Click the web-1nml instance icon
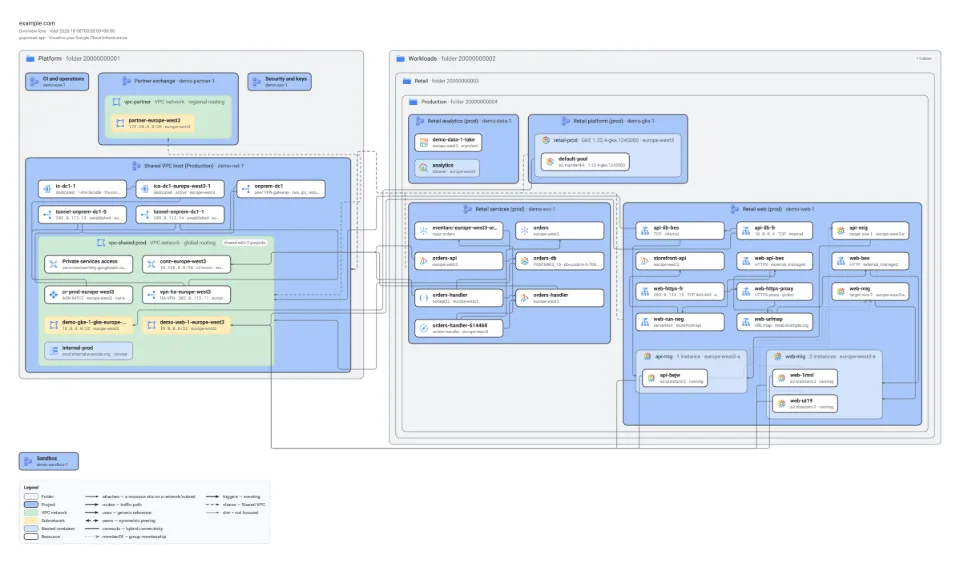Screen dimensions: 960x563 click(x=781, y=378)
